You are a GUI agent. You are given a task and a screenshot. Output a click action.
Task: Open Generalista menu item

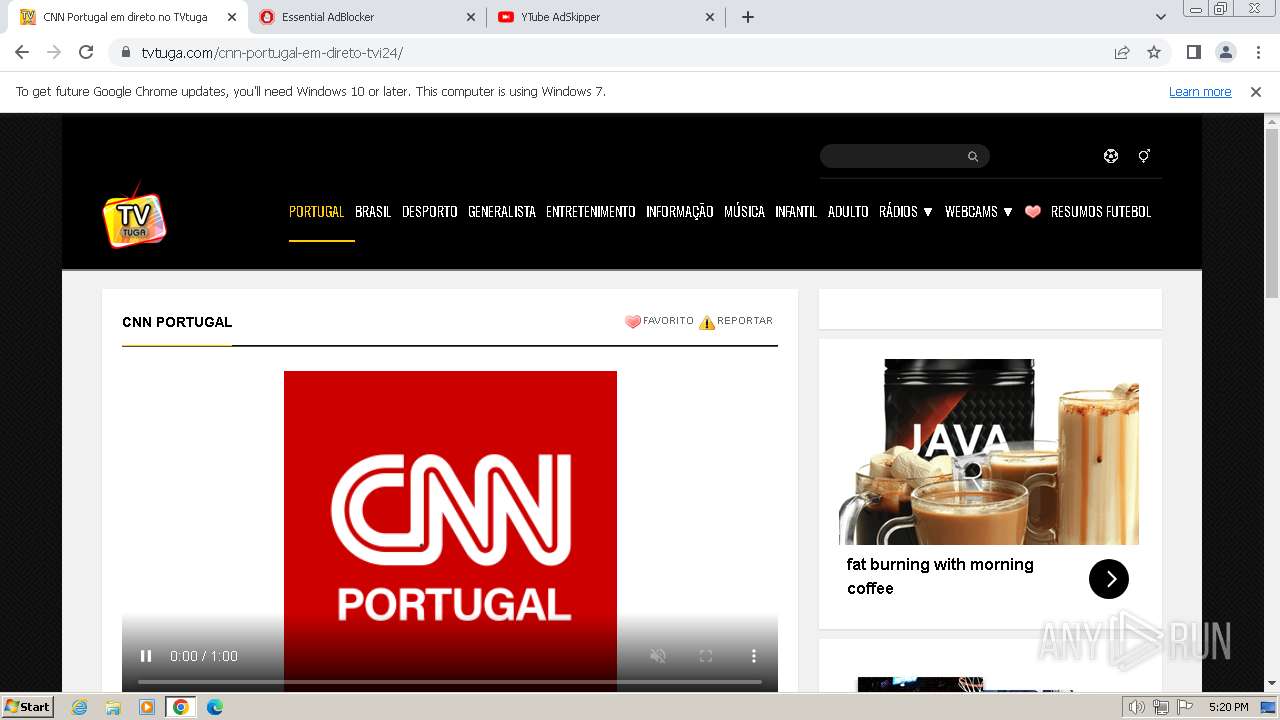pos(502,212)
